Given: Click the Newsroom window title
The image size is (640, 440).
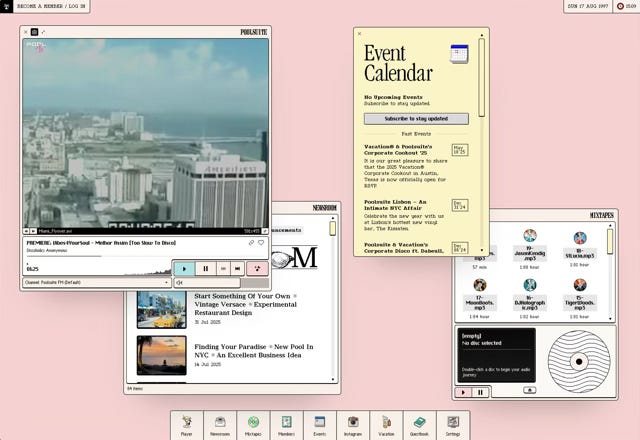Looking at the screenshot, I should (324, 208).
